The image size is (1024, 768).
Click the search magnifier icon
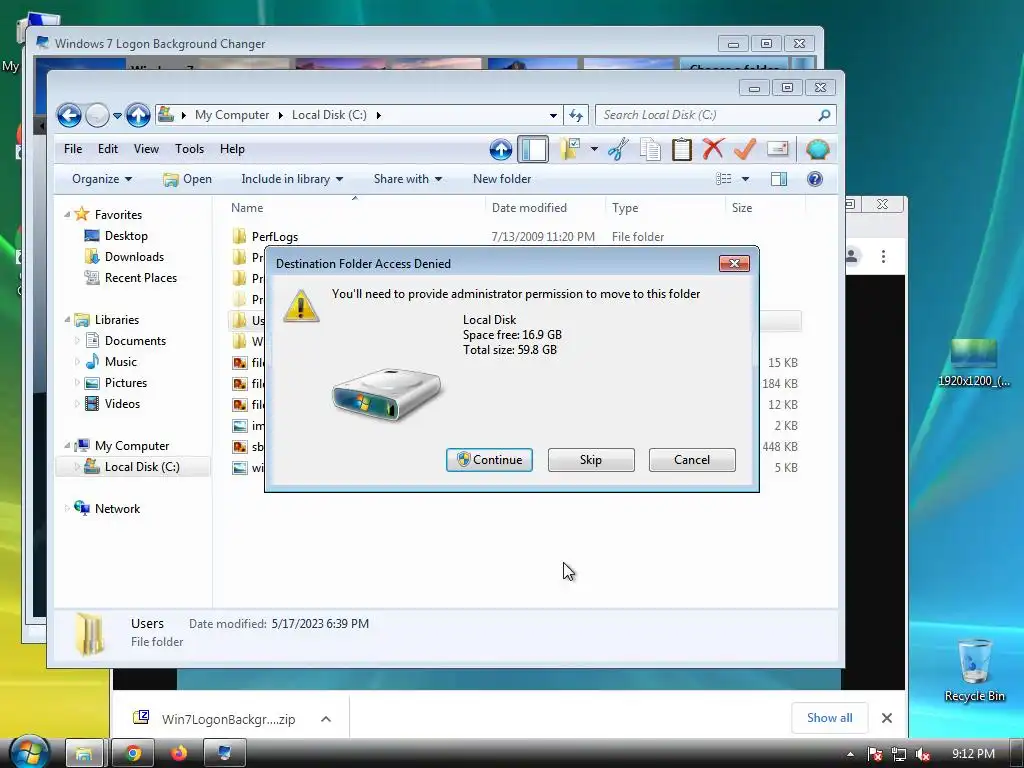click(824, 115)
